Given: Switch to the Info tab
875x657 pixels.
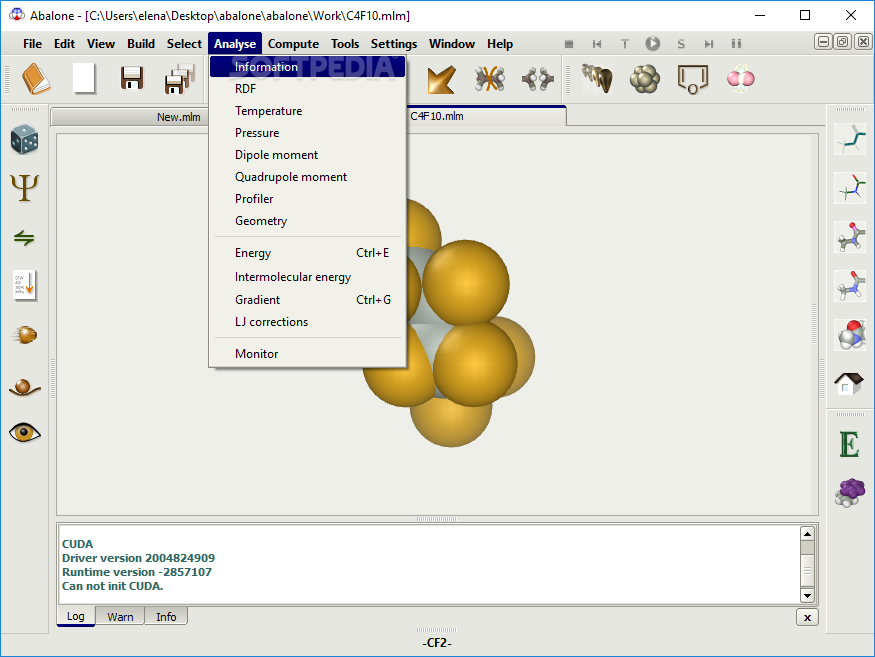Looking at the screenshot, I should click(166, 617).
